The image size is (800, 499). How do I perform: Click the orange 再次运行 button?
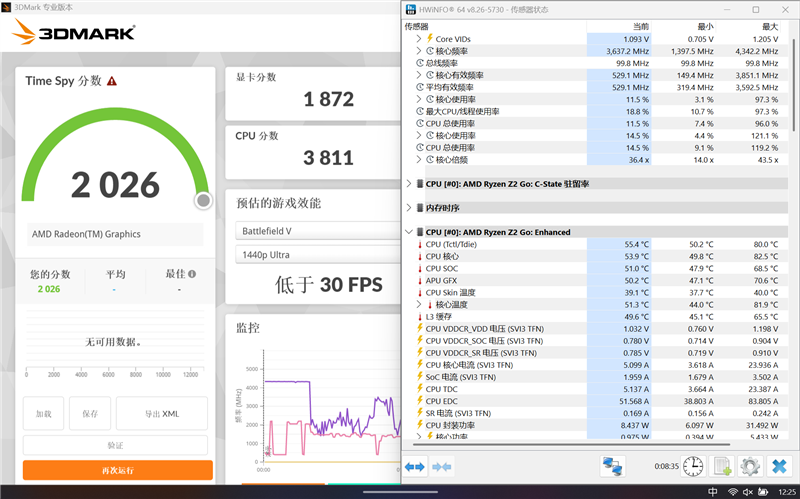pos(118,470)
